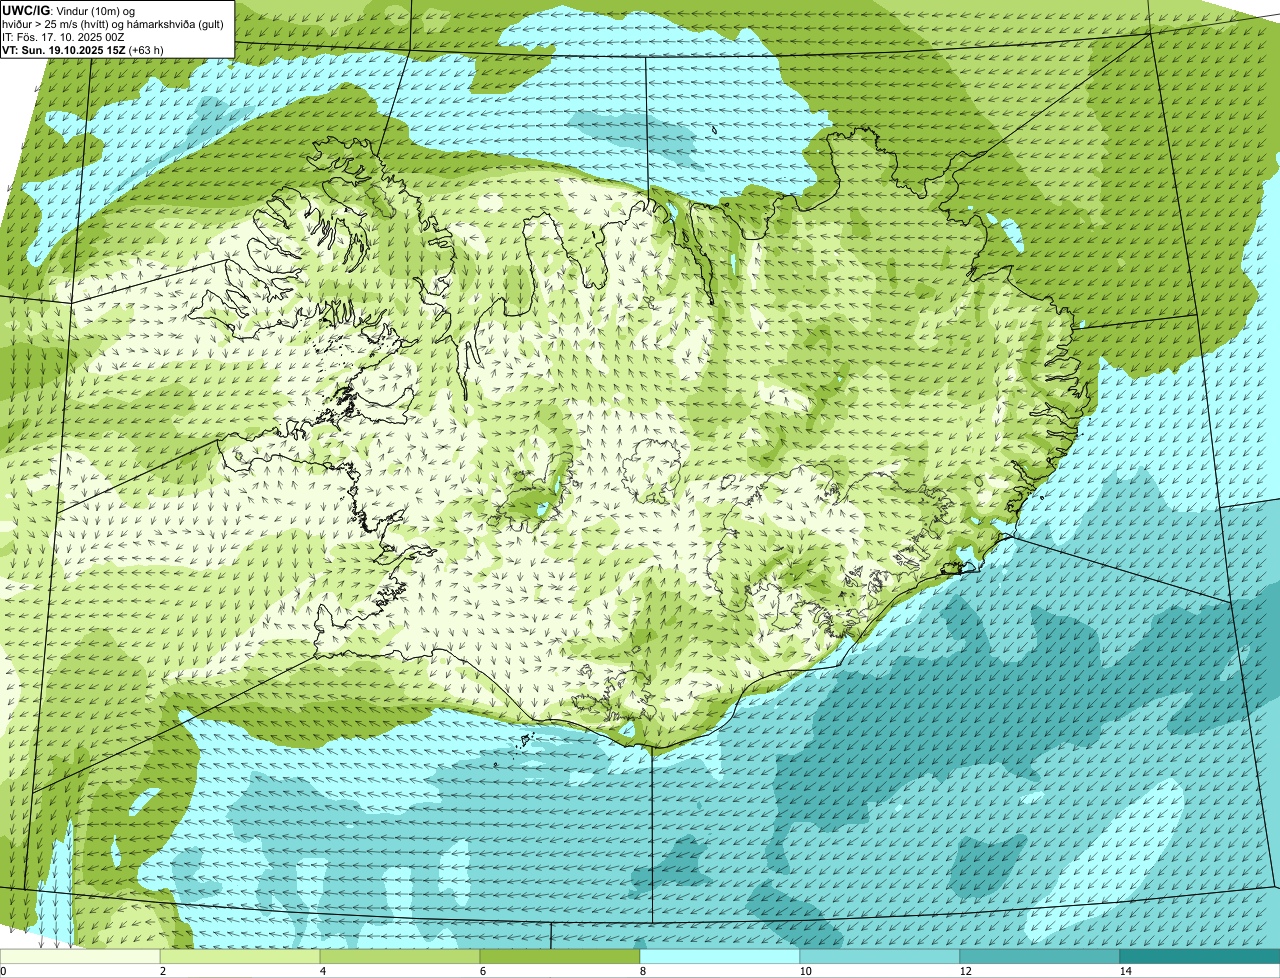Click the legend scale label '2'
The height and width of the screenshot is (978, 1280).
[x=161, y=971]
